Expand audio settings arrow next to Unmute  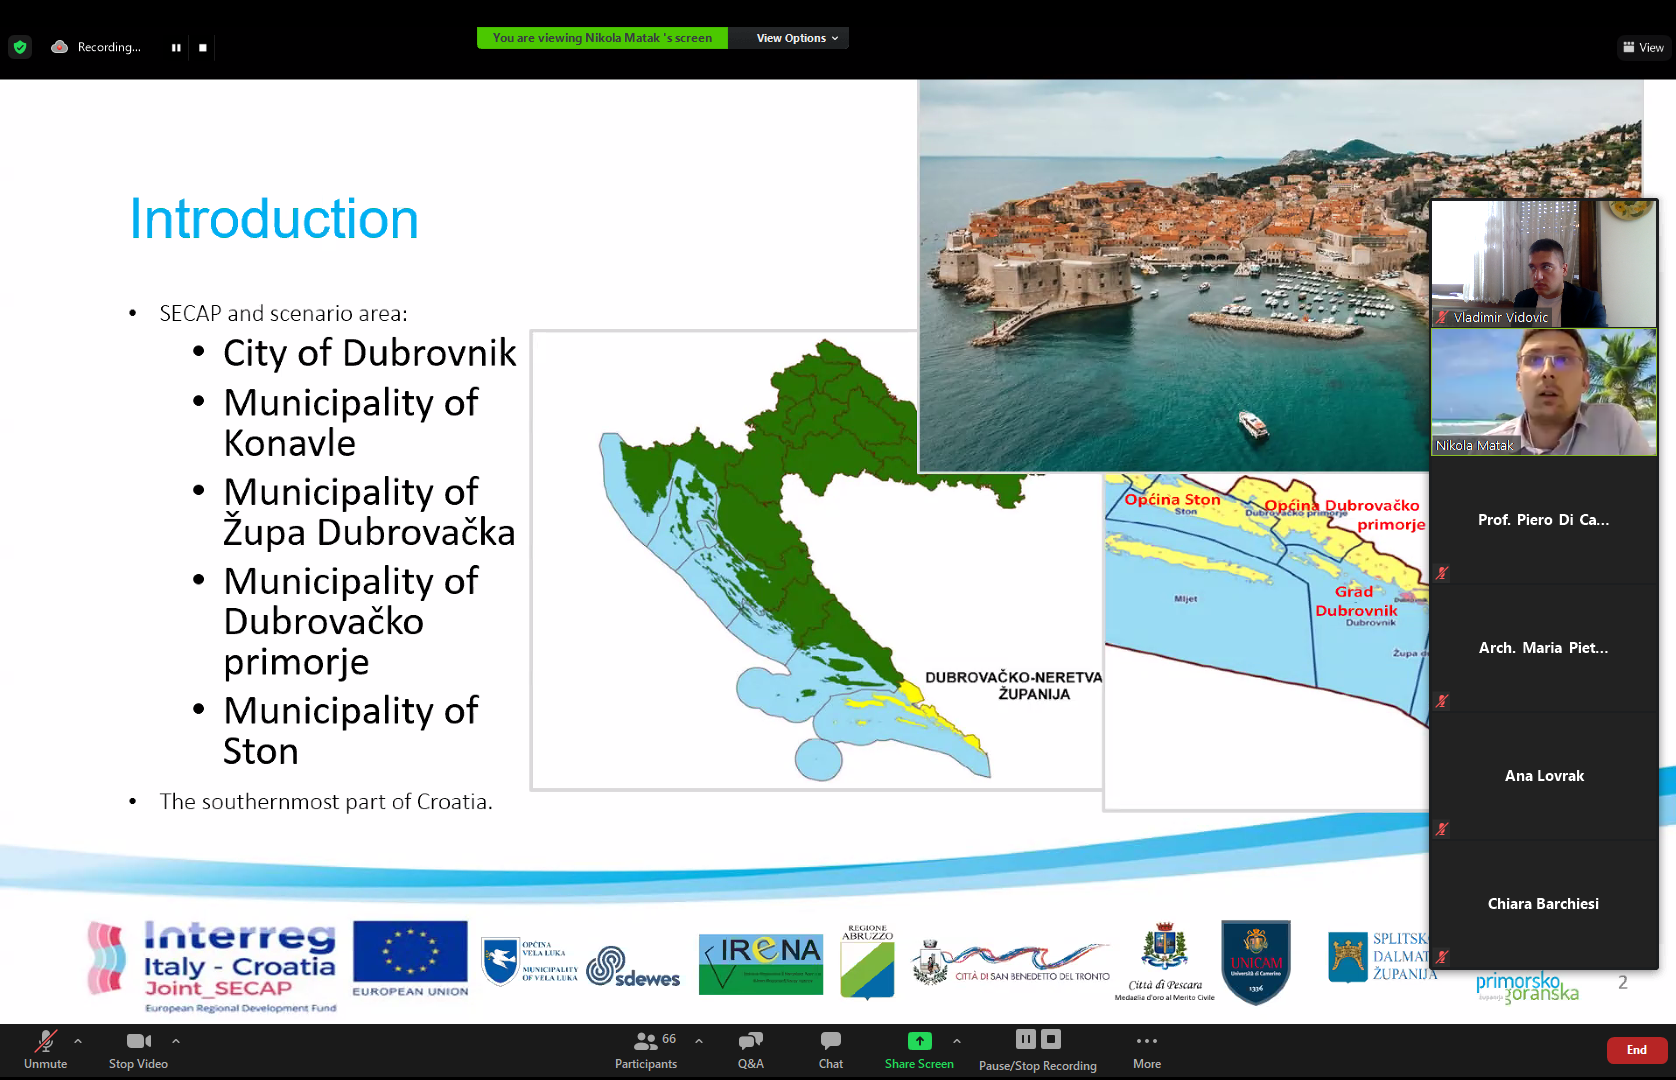click(78, 1041)
